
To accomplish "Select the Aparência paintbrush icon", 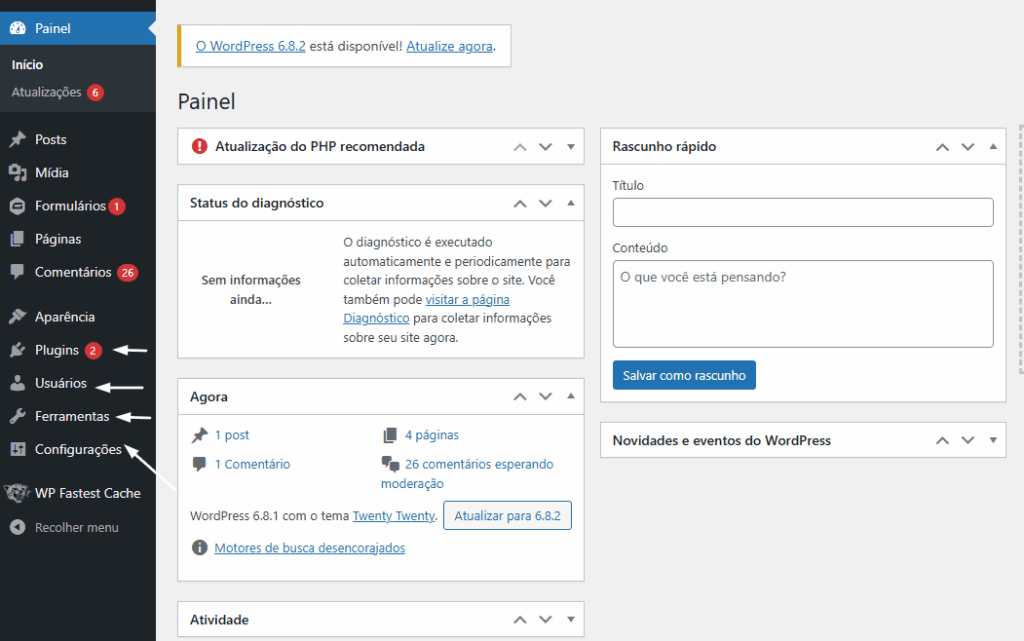I will (x=17, y=317).
